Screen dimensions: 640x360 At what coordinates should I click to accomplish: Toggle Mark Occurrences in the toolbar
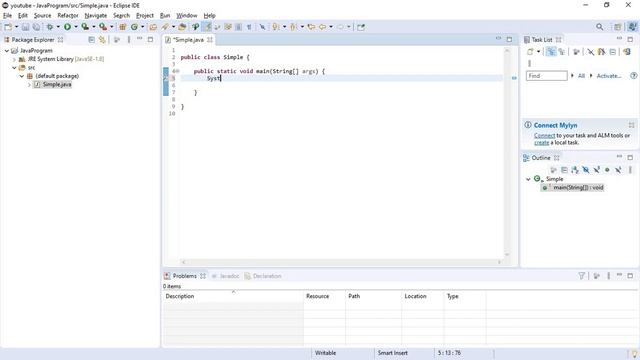click(208, 27)
